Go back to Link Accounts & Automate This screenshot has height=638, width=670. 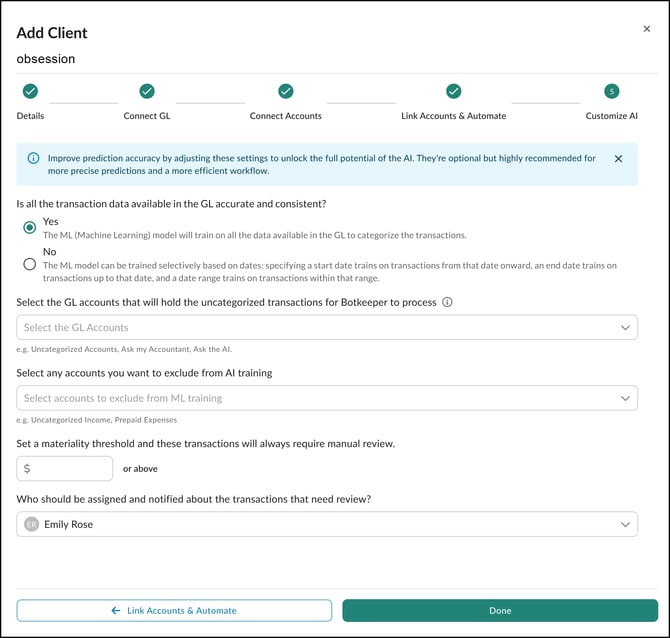point(174,610)
